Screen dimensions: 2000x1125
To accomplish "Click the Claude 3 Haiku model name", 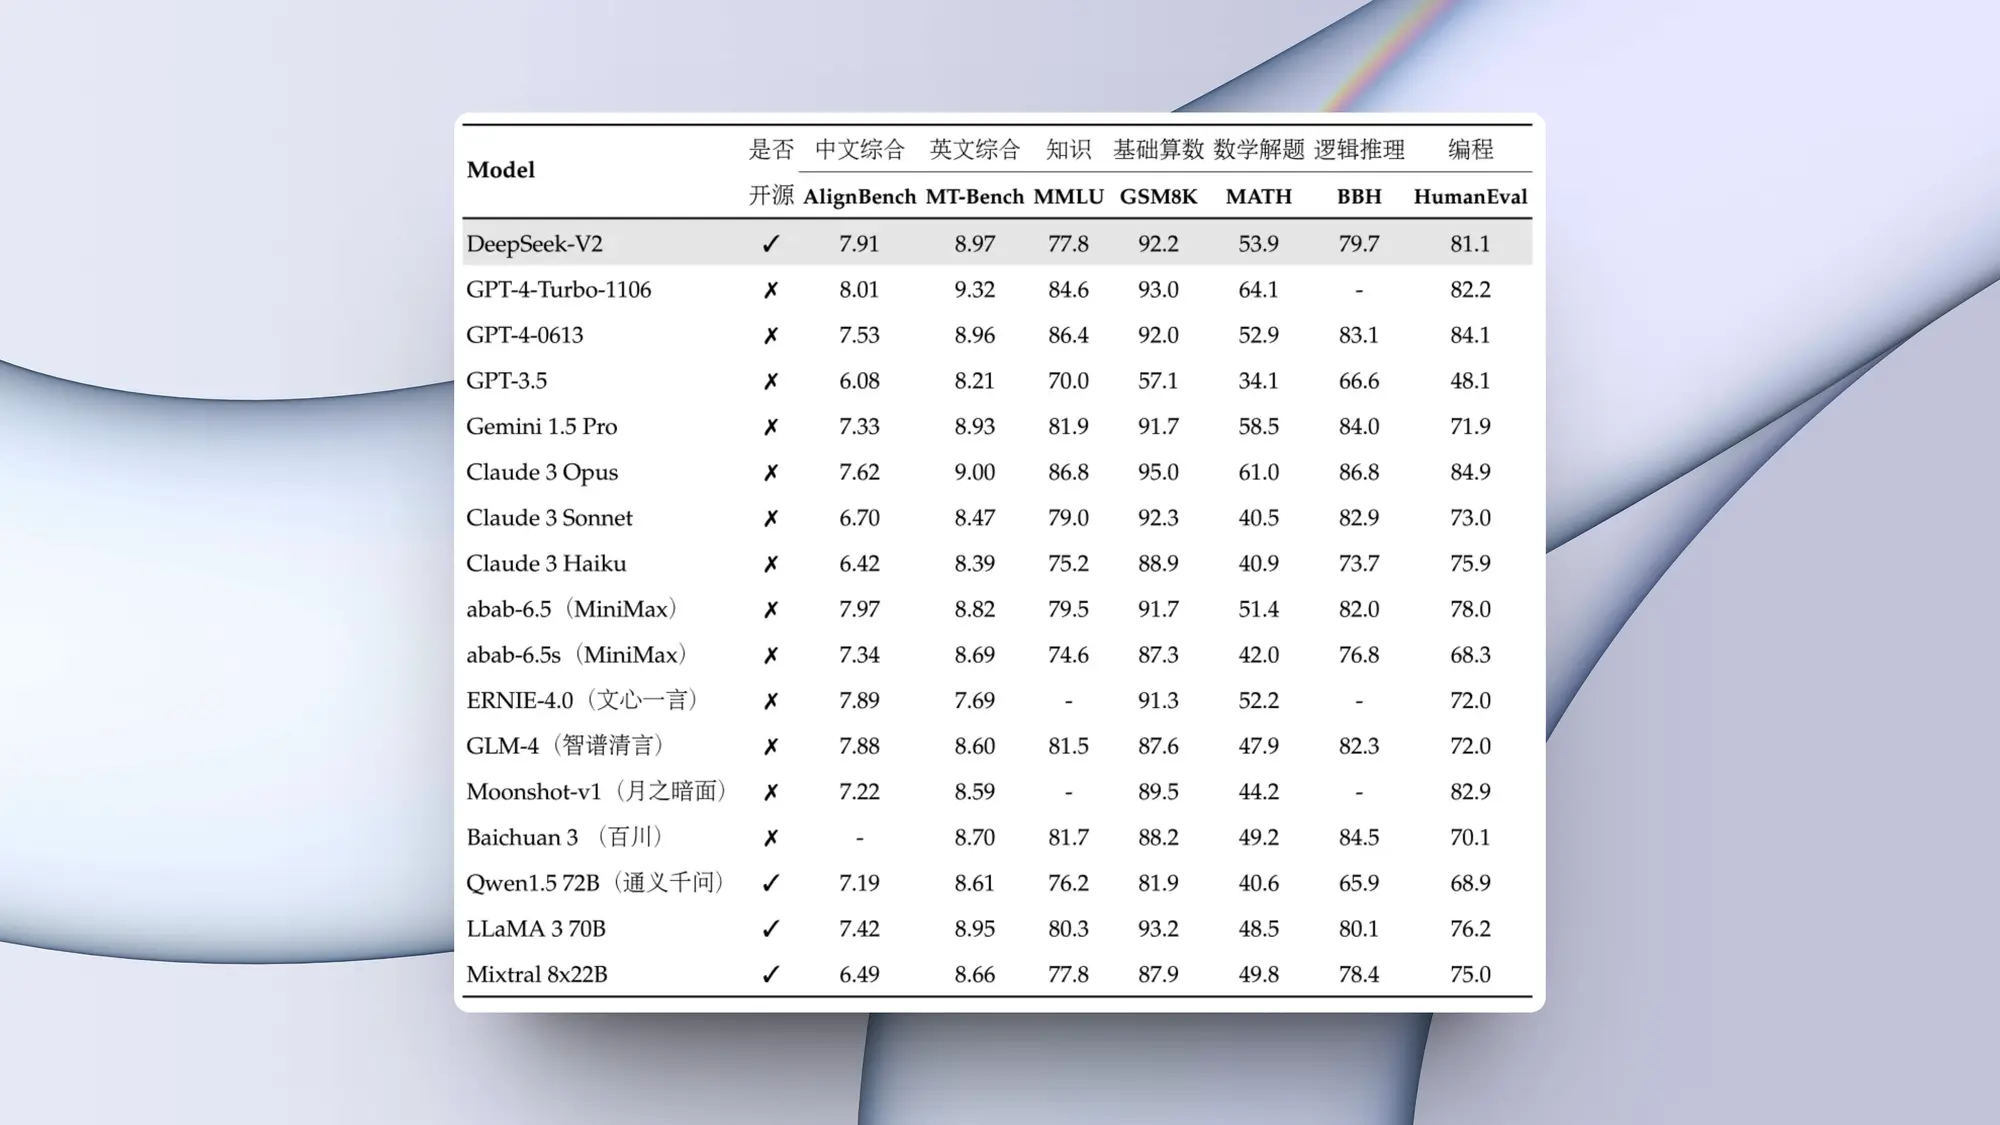I will (546, 564).
